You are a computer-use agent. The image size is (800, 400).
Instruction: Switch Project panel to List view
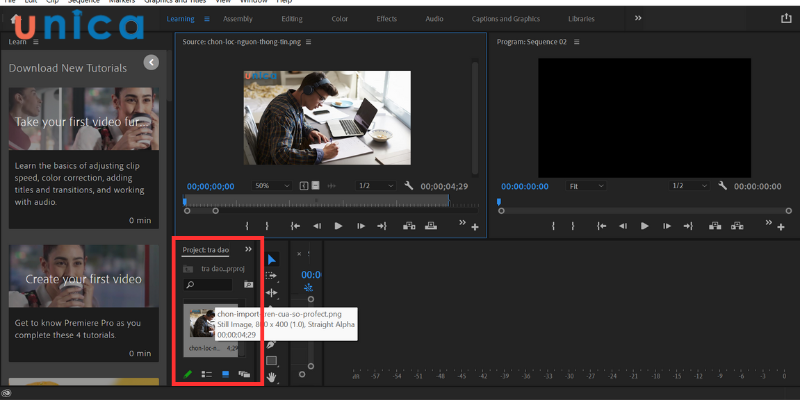pyautogui.click(x=207, y=374)
